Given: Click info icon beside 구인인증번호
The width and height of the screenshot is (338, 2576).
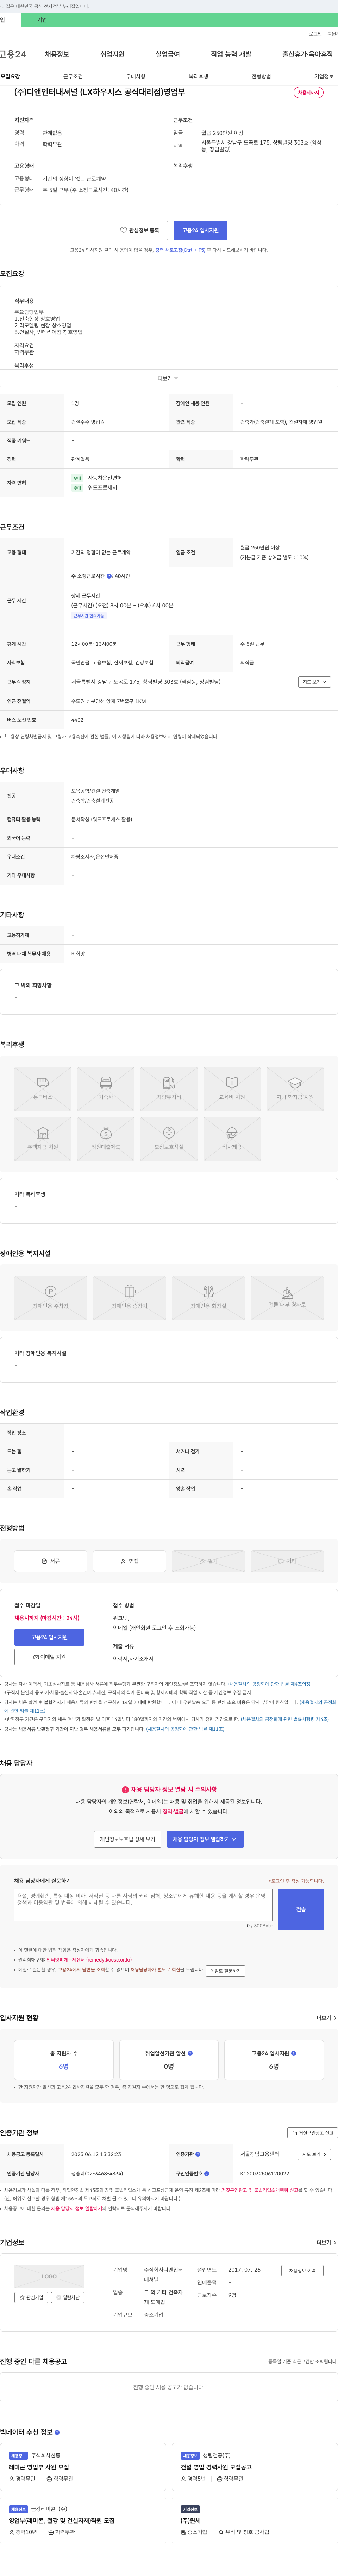Looking at the screenshot, I should click(207, 2173).
